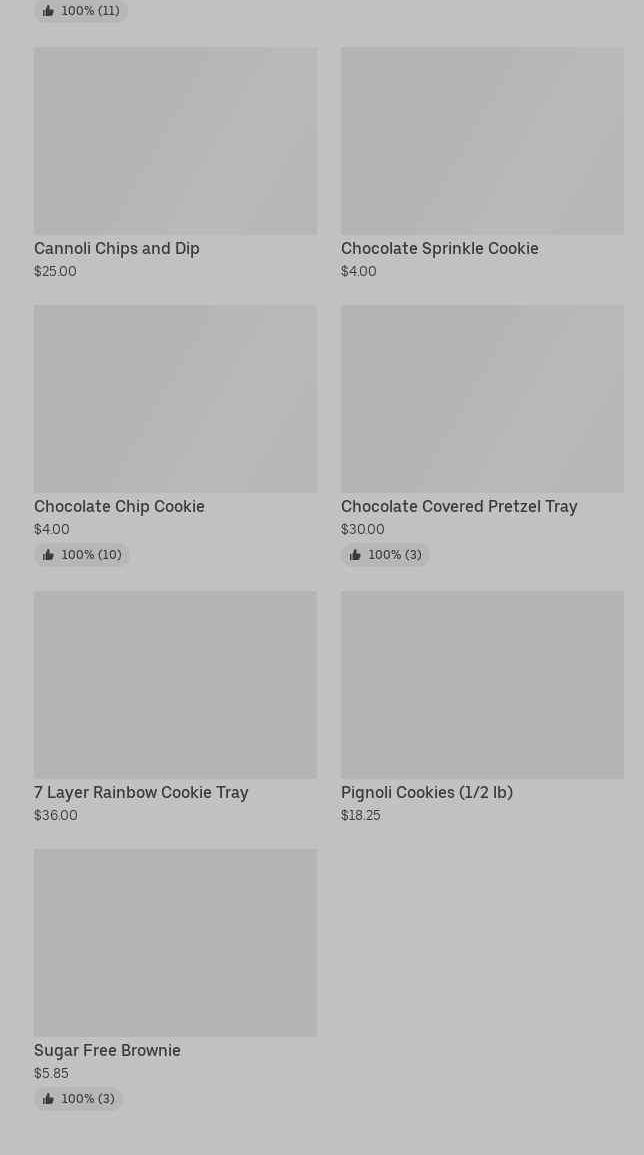This screenshot has height=1155, width=644.
Task: Click the Pignoli Cookies (1/2 lb) title
Action: (x=427, y=793)
